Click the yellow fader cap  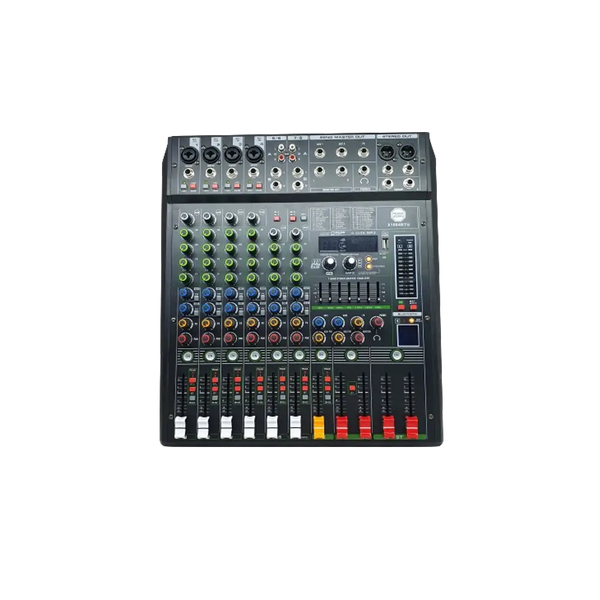click(x=319, y=427)
